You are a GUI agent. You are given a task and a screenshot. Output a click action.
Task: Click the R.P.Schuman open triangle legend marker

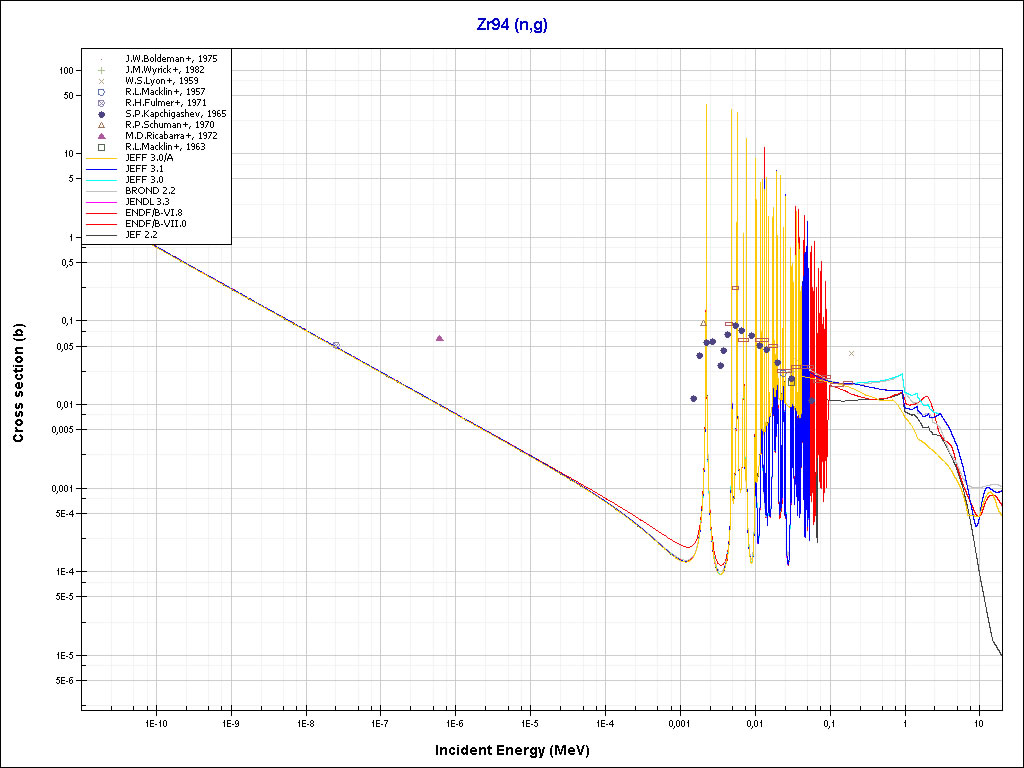(102, 125)
